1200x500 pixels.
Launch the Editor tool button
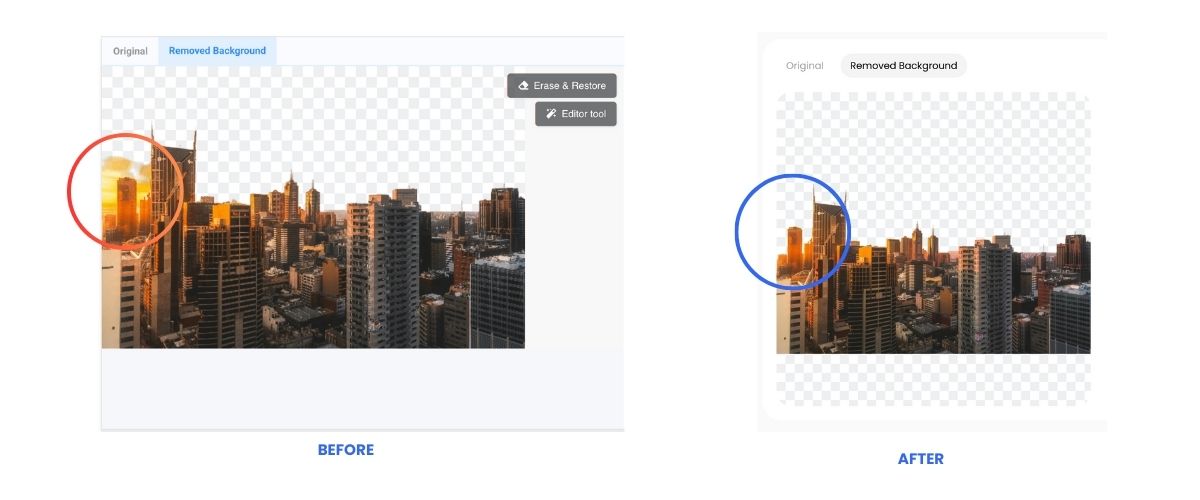coord(576,114)
